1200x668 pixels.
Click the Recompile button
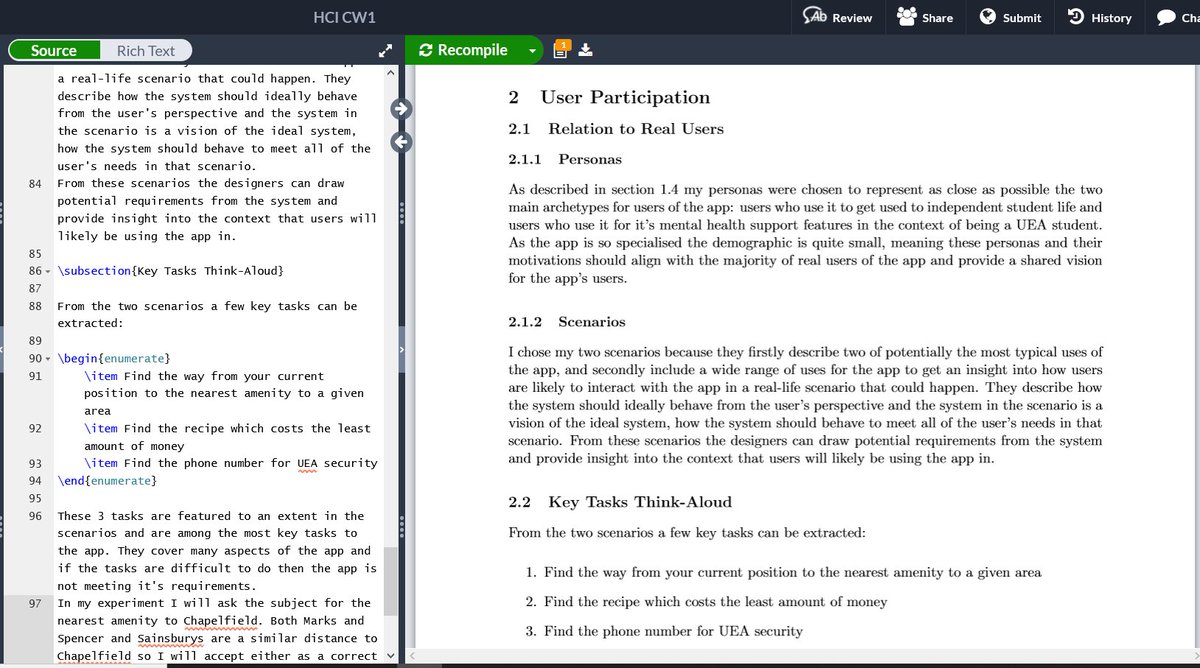click(465, 50)
